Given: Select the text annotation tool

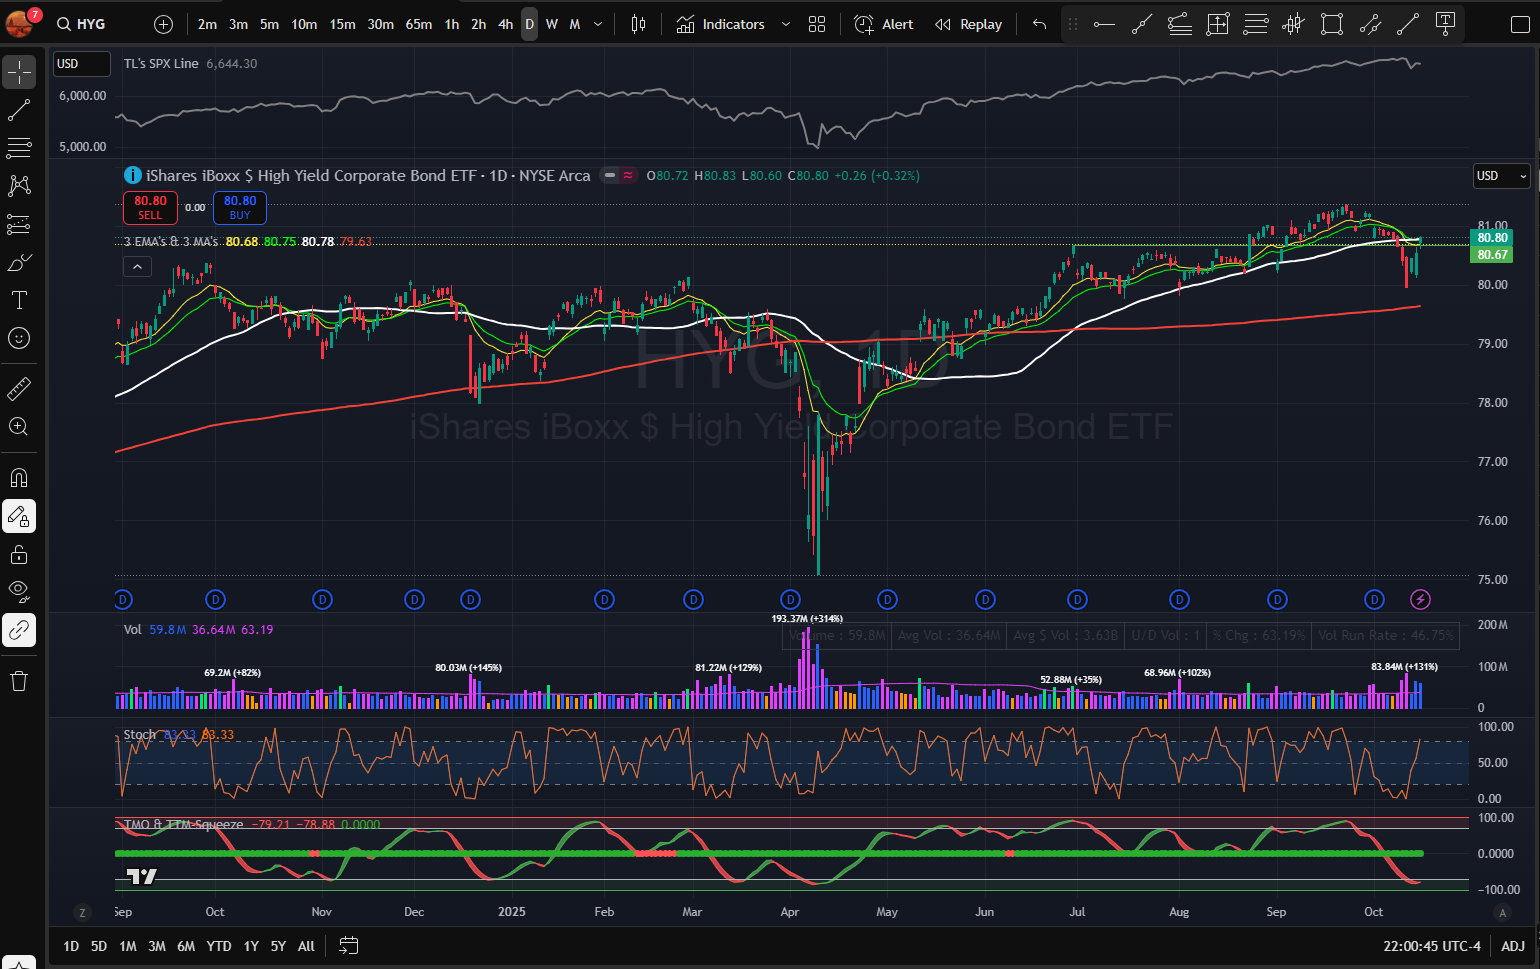Looking at the screenshot, I should coord(19,301).
